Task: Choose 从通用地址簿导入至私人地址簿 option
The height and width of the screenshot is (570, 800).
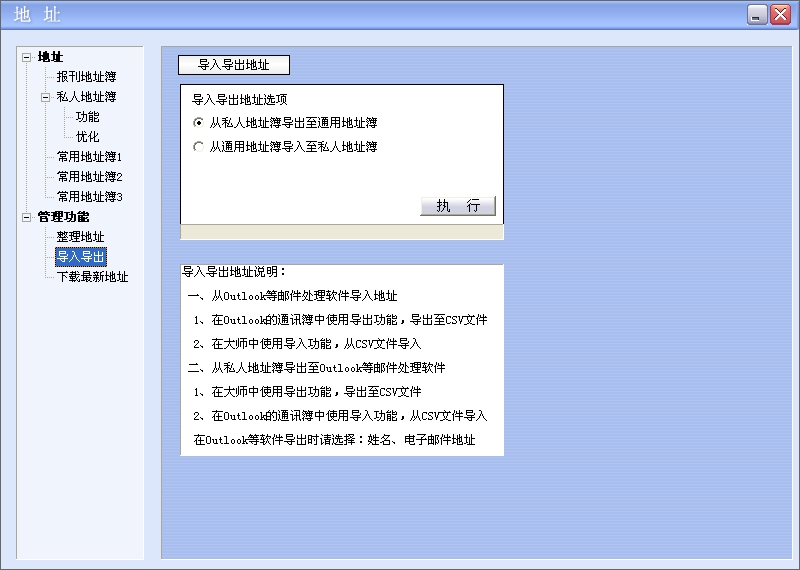Action: click(x=285, y=147)
